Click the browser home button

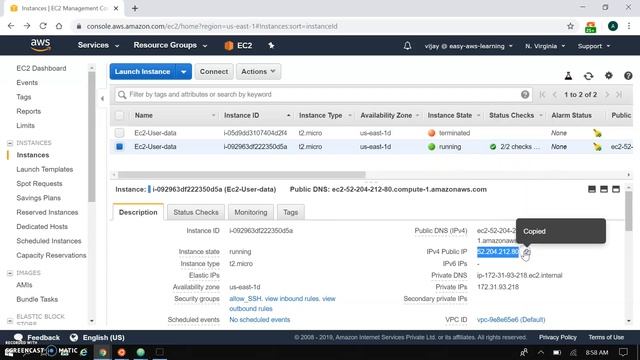pos(59,26)
